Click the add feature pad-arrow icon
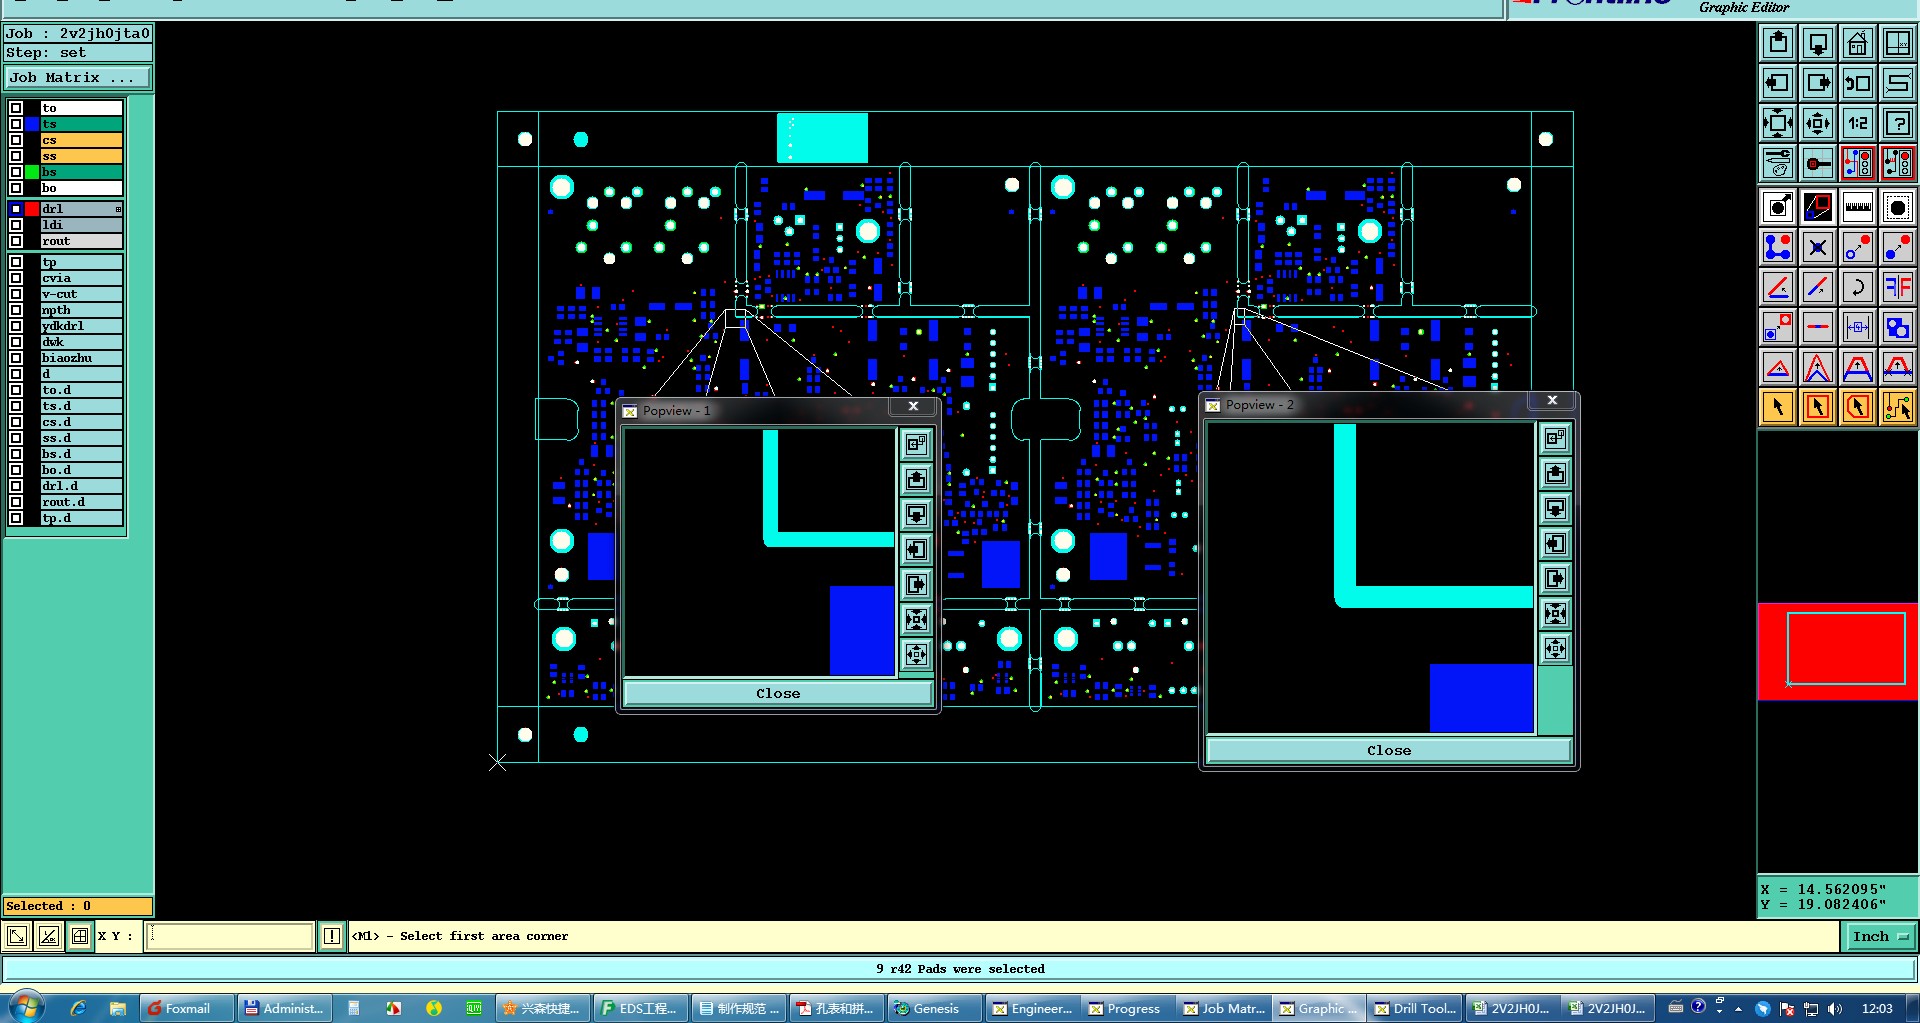 click(1778, 207)
